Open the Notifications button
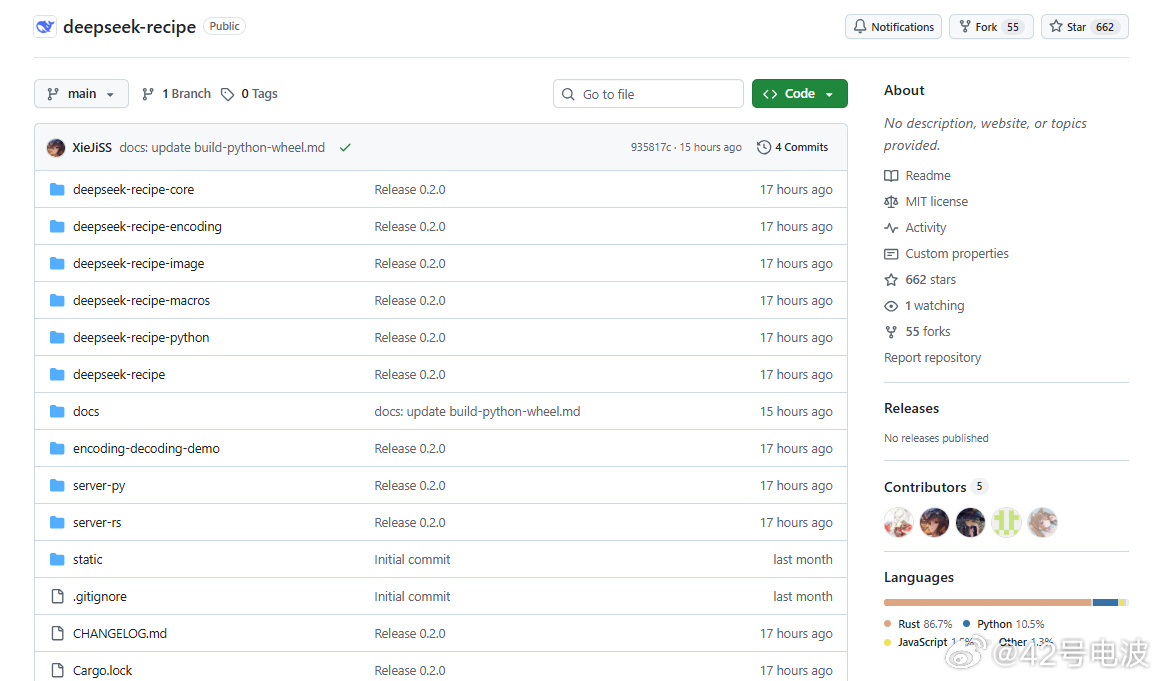The height and width of the screenshot is (681, 1160). [894, 27]
